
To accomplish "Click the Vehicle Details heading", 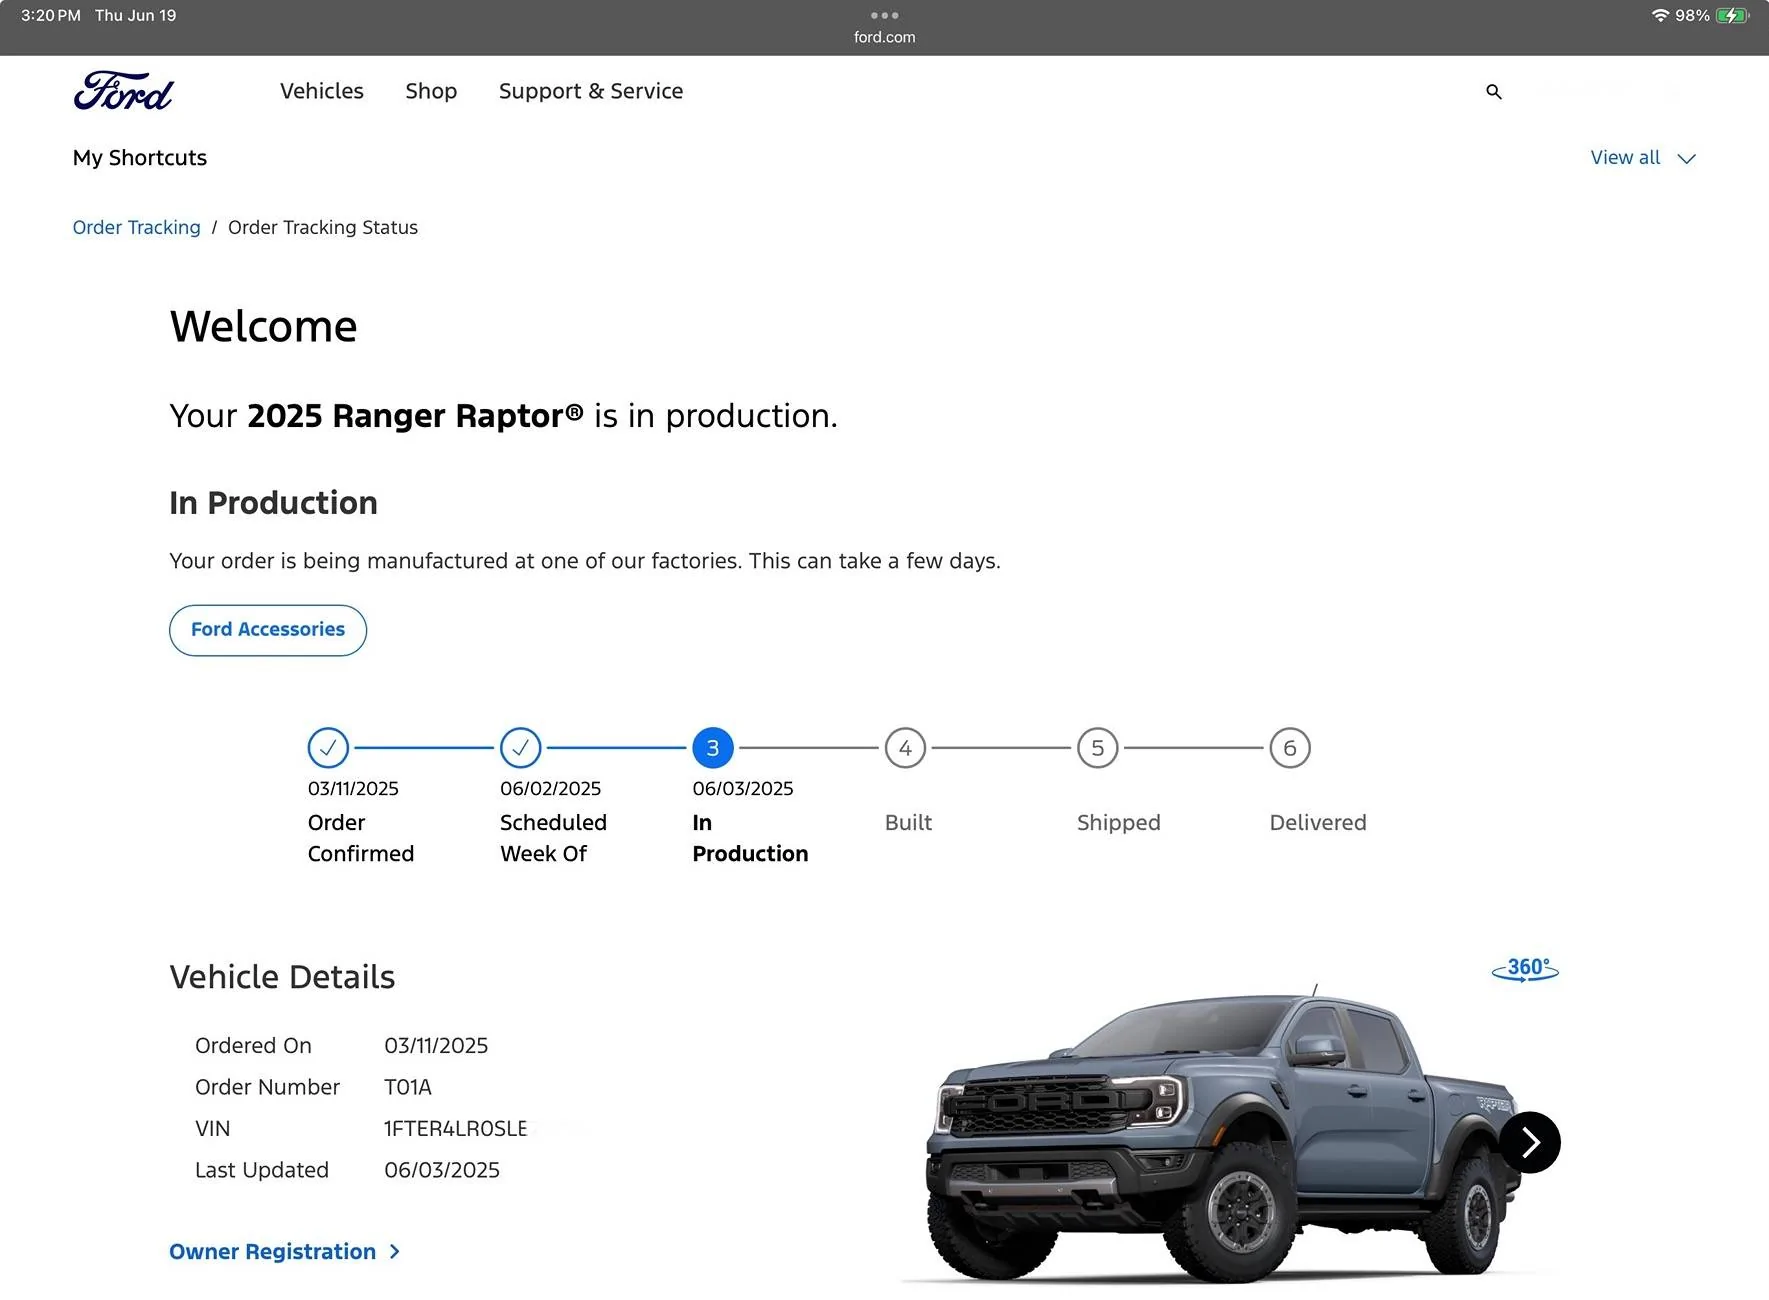I will 282,977.
